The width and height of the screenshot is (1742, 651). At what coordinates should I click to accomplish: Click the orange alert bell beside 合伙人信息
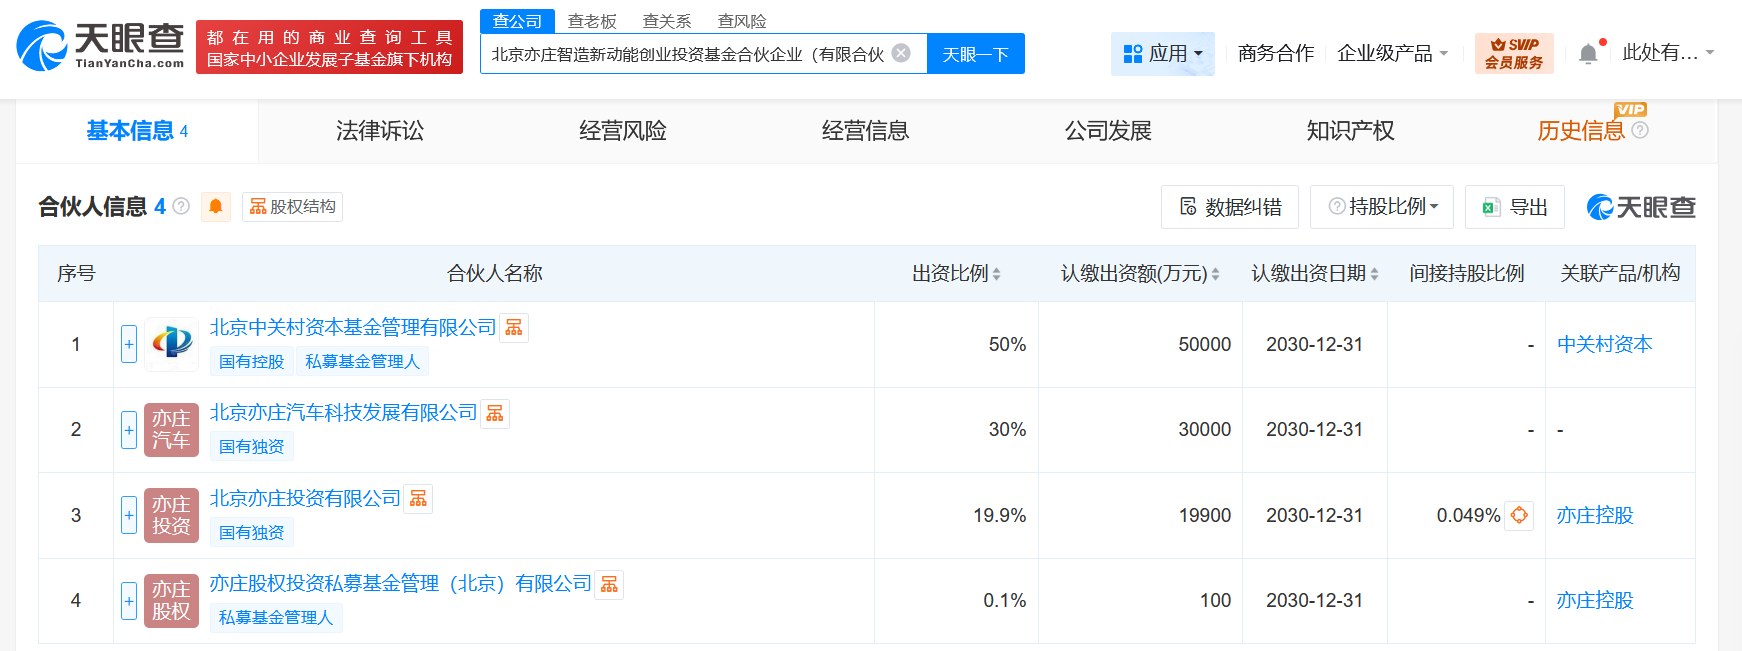(x=215, y=207)
